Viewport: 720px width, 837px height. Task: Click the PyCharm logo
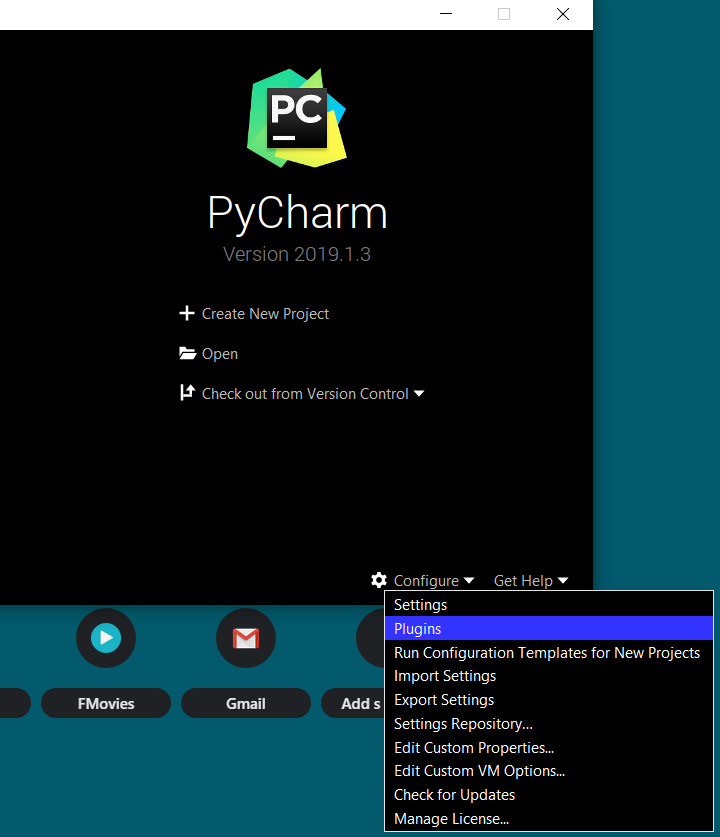pyautogui.click(x=296, y=118)
